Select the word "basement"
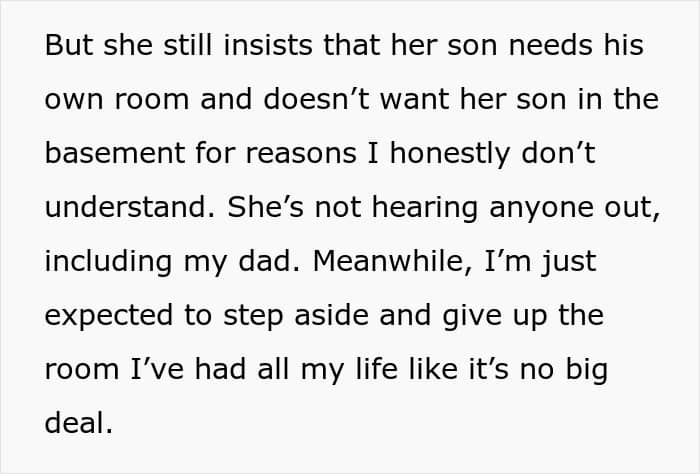The image size is (700, 474). (x=115, y=153)
